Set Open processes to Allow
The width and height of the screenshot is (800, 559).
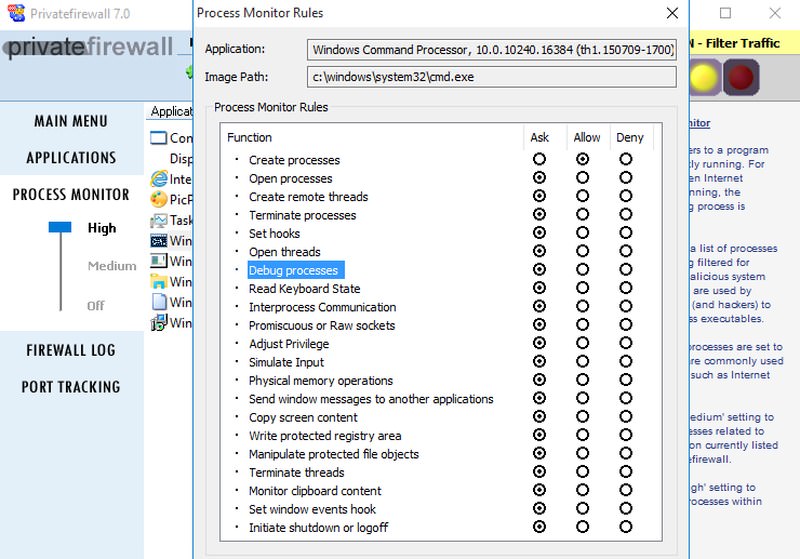(x=582, y=177)
